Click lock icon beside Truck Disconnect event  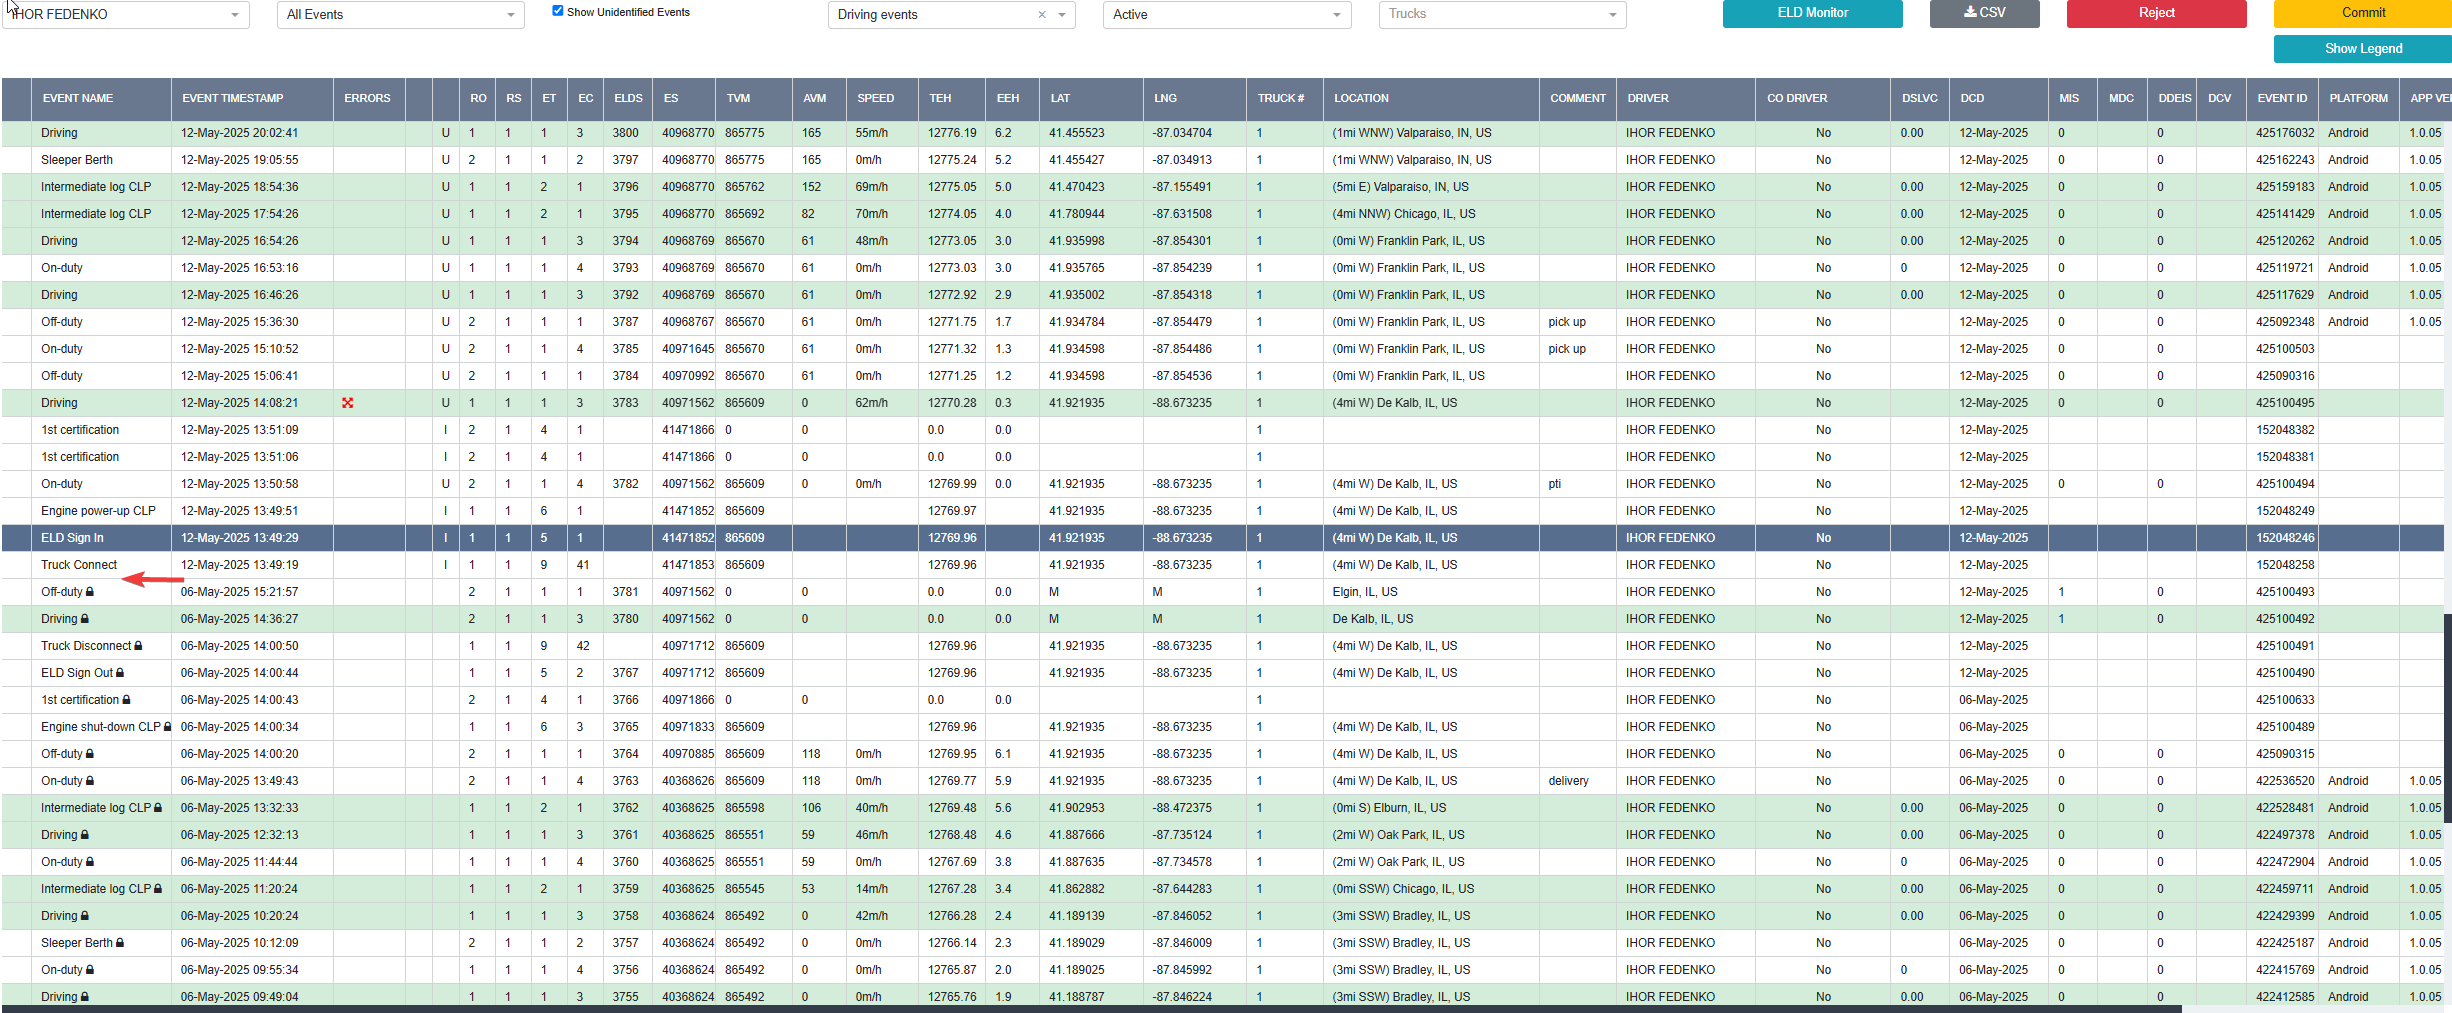tap(138, 646)
